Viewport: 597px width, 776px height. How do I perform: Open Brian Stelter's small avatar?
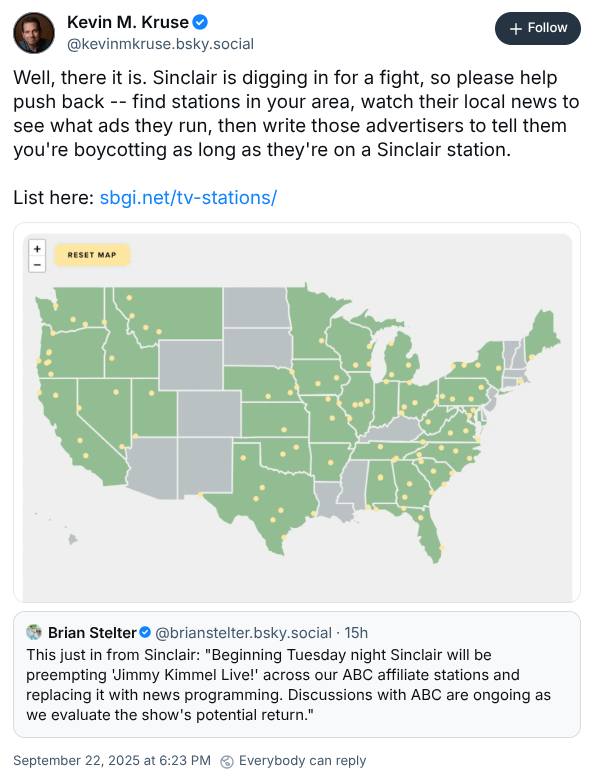[x=34, y=632]
